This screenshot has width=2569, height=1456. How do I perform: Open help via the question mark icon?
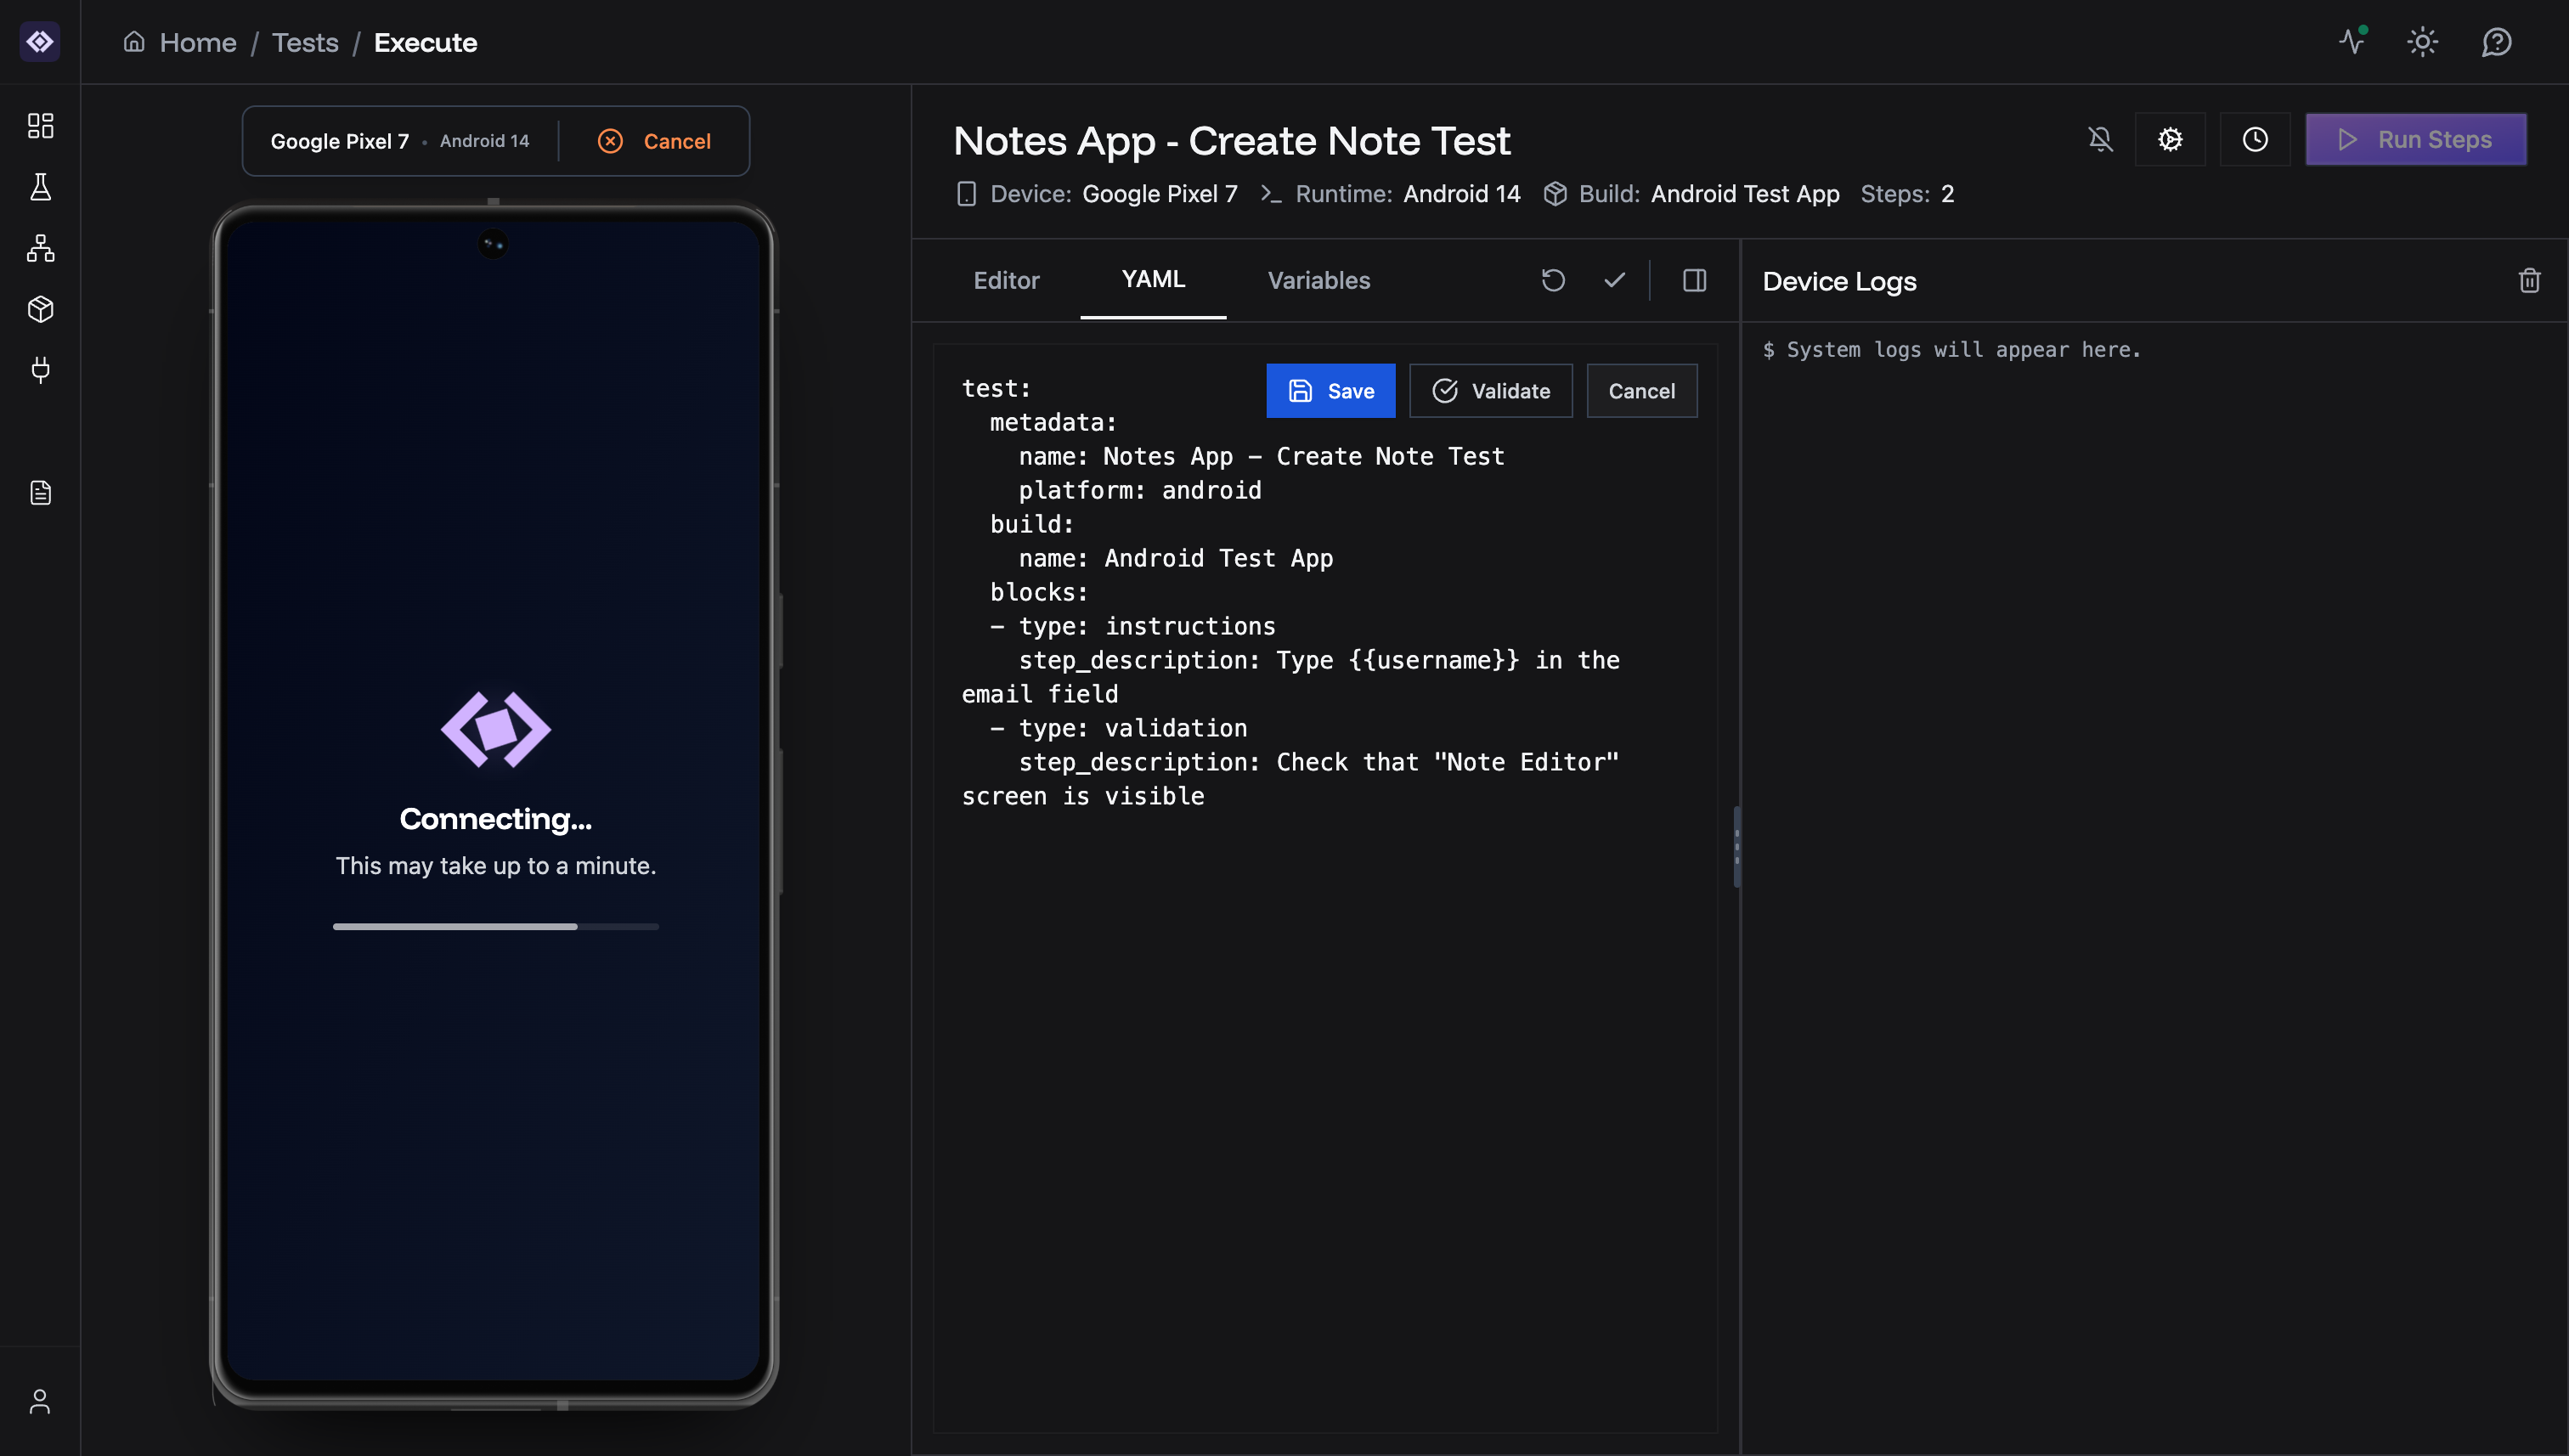(2496, 42)
